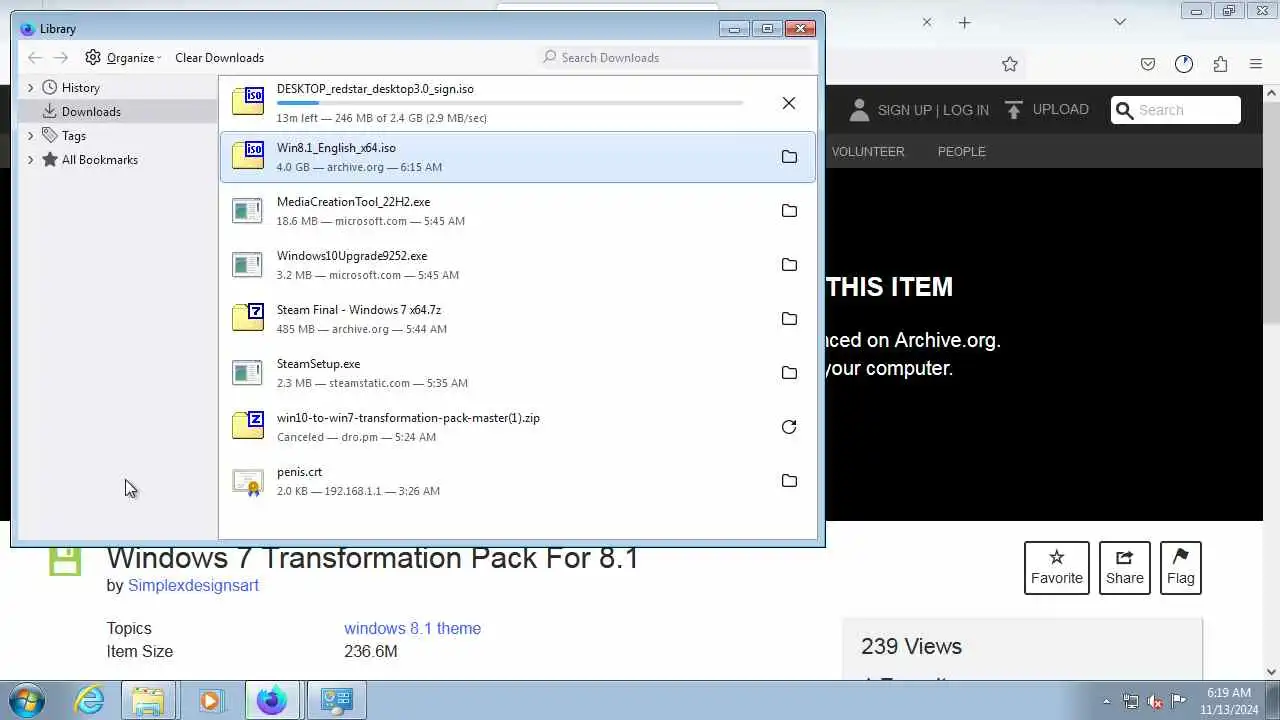The width and height of the screenshot is (1280, 720).
Task: Open folder for Windows10Upgrade9252.exe download
Action: point(789,265)
